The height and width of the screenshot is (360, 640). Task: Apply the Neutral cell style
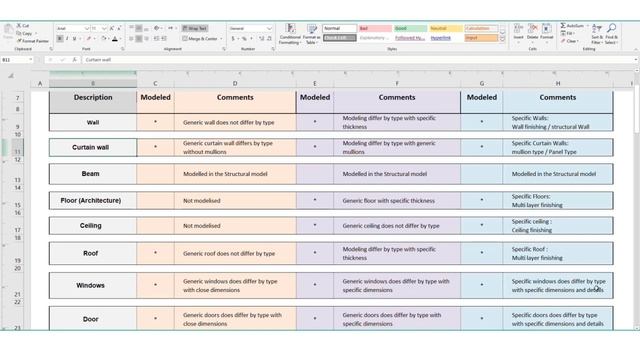tap(446, 28)
